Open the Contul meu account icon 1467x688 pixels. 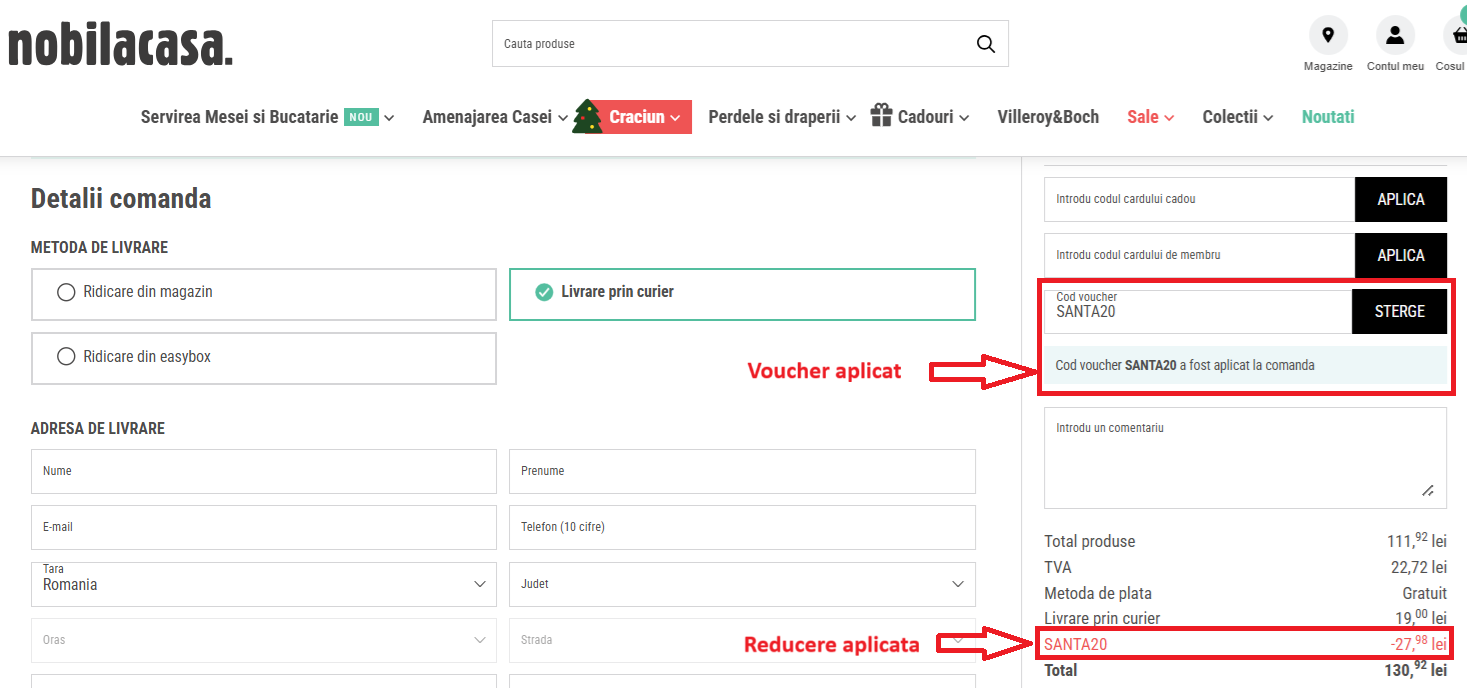pos(1395,36)
